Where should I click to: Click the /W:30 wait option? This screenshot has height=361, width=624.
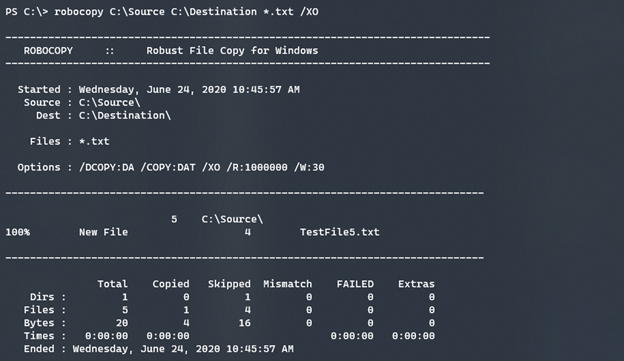click(309, 167)
